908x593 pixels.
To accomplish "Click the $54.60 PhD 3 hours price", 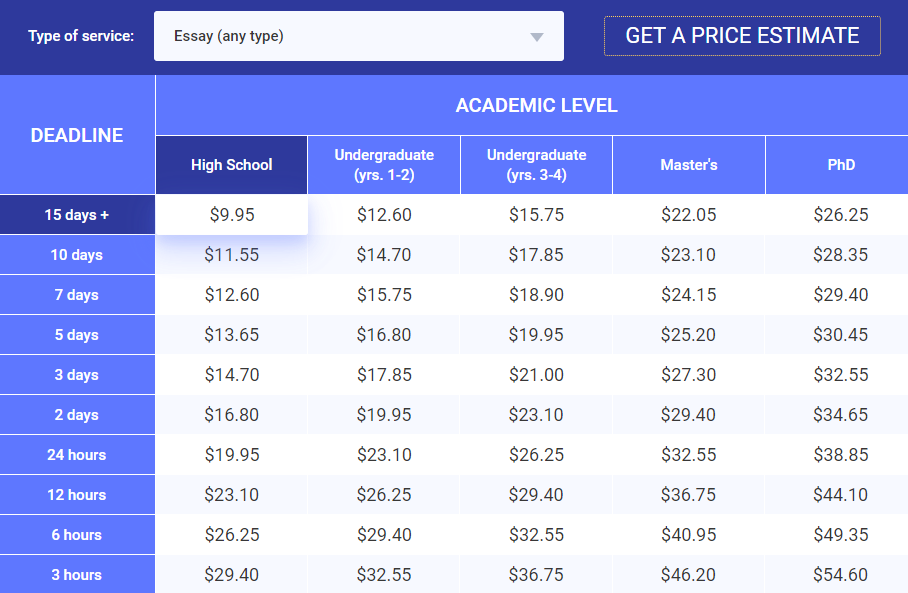I will click(x=840, y=574).
